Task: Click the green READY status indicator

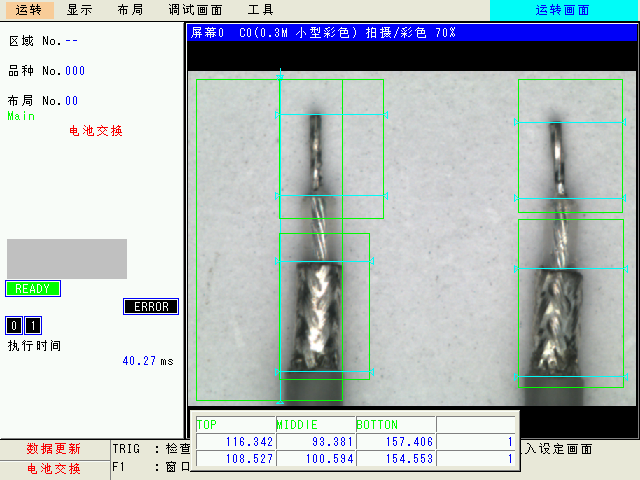Action: tap(33, 289)
